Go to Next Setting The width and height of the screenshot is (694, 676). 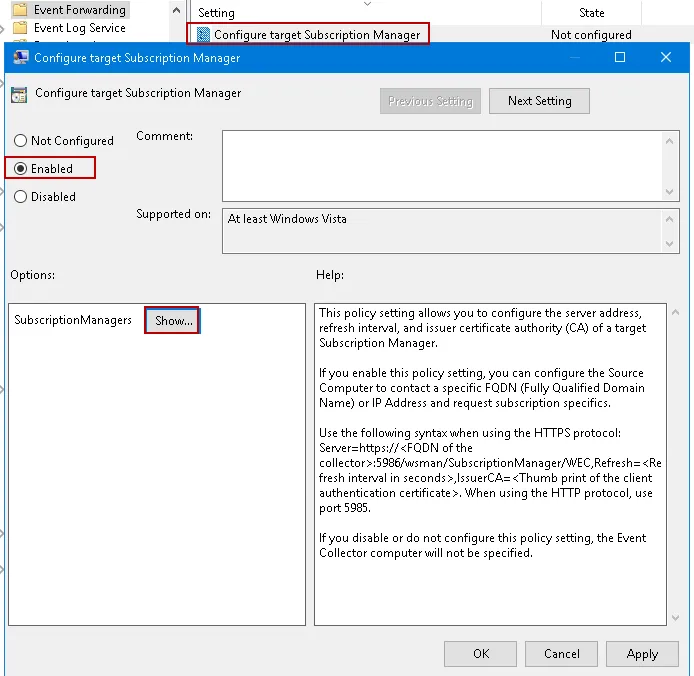539,101
